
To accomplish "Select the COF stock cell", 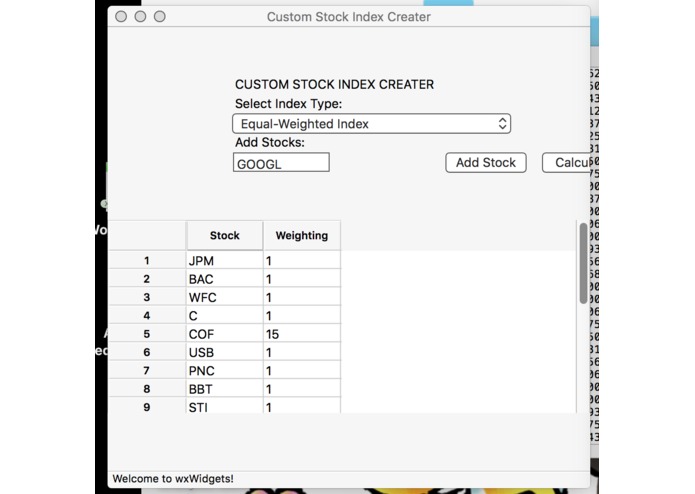I will coord(225,334).
